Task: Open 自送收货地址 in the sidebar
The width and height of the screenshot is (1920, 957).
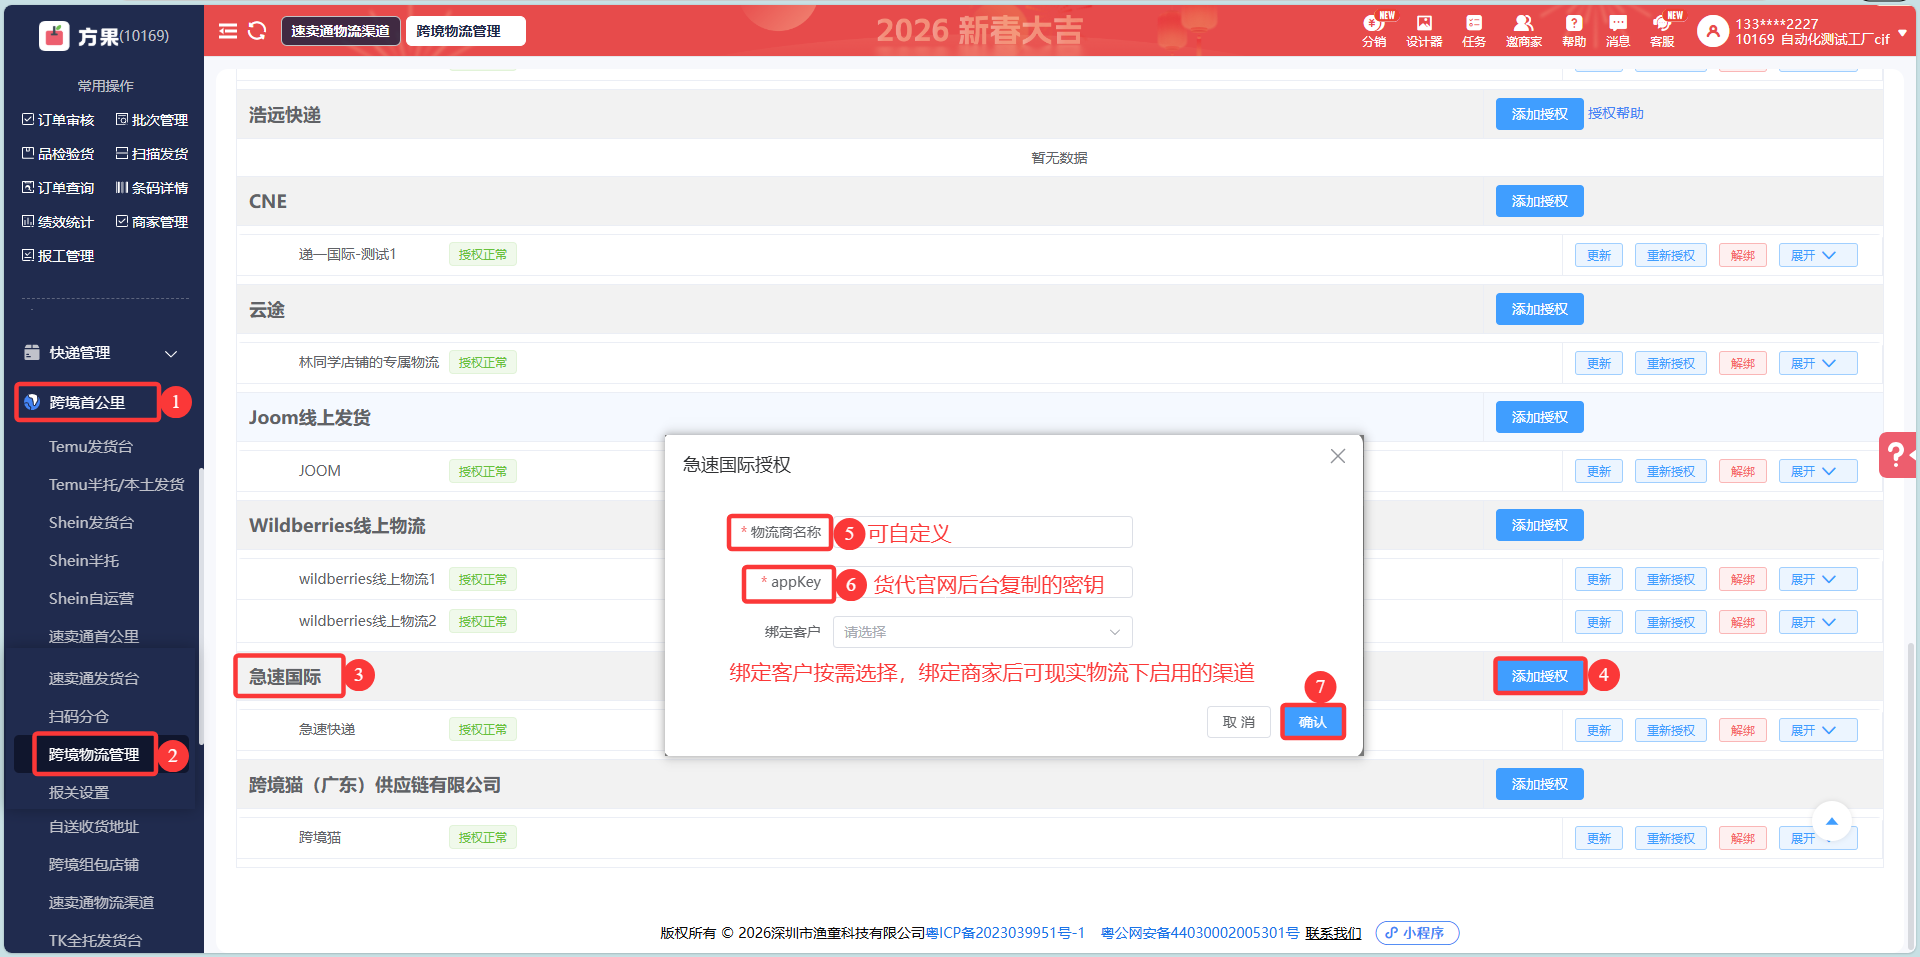Action: click(94, 826)
